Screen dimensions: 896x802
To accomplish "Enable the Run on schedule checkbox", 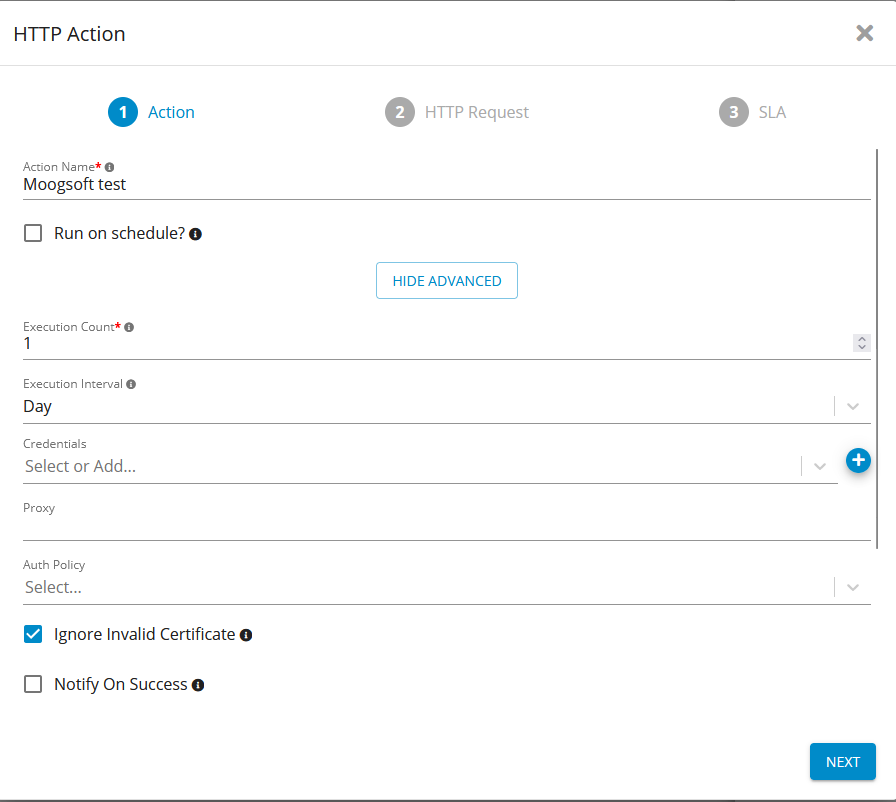I will (x=33, y=233).
